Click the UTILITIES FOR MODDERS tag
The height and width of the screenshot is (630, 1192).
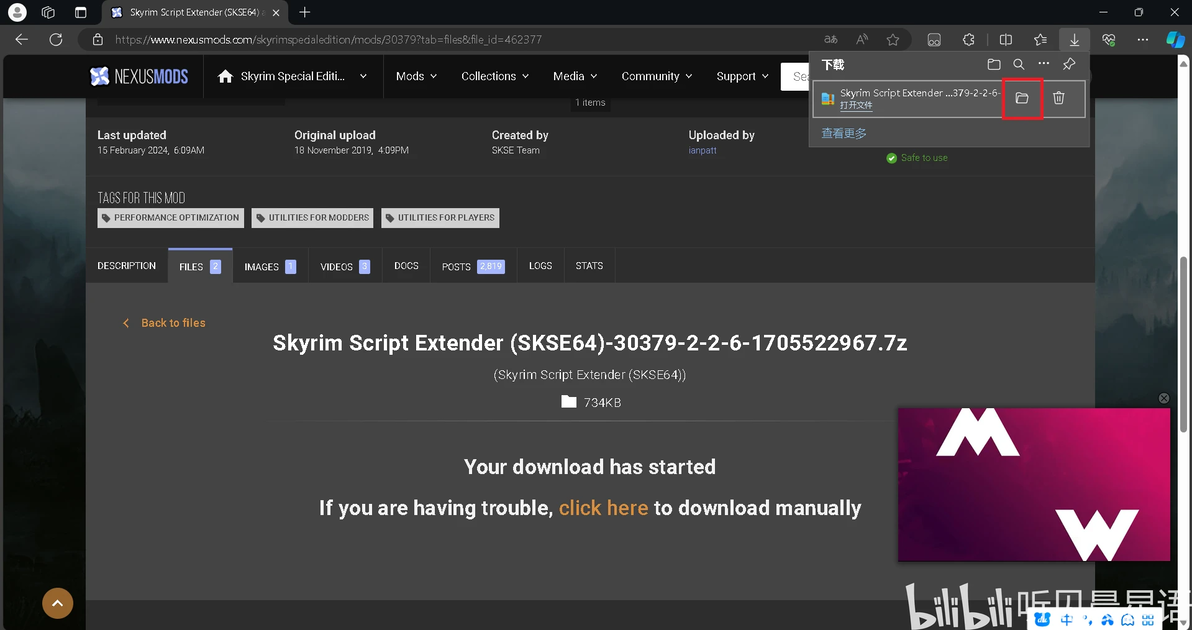click(312, 217)
